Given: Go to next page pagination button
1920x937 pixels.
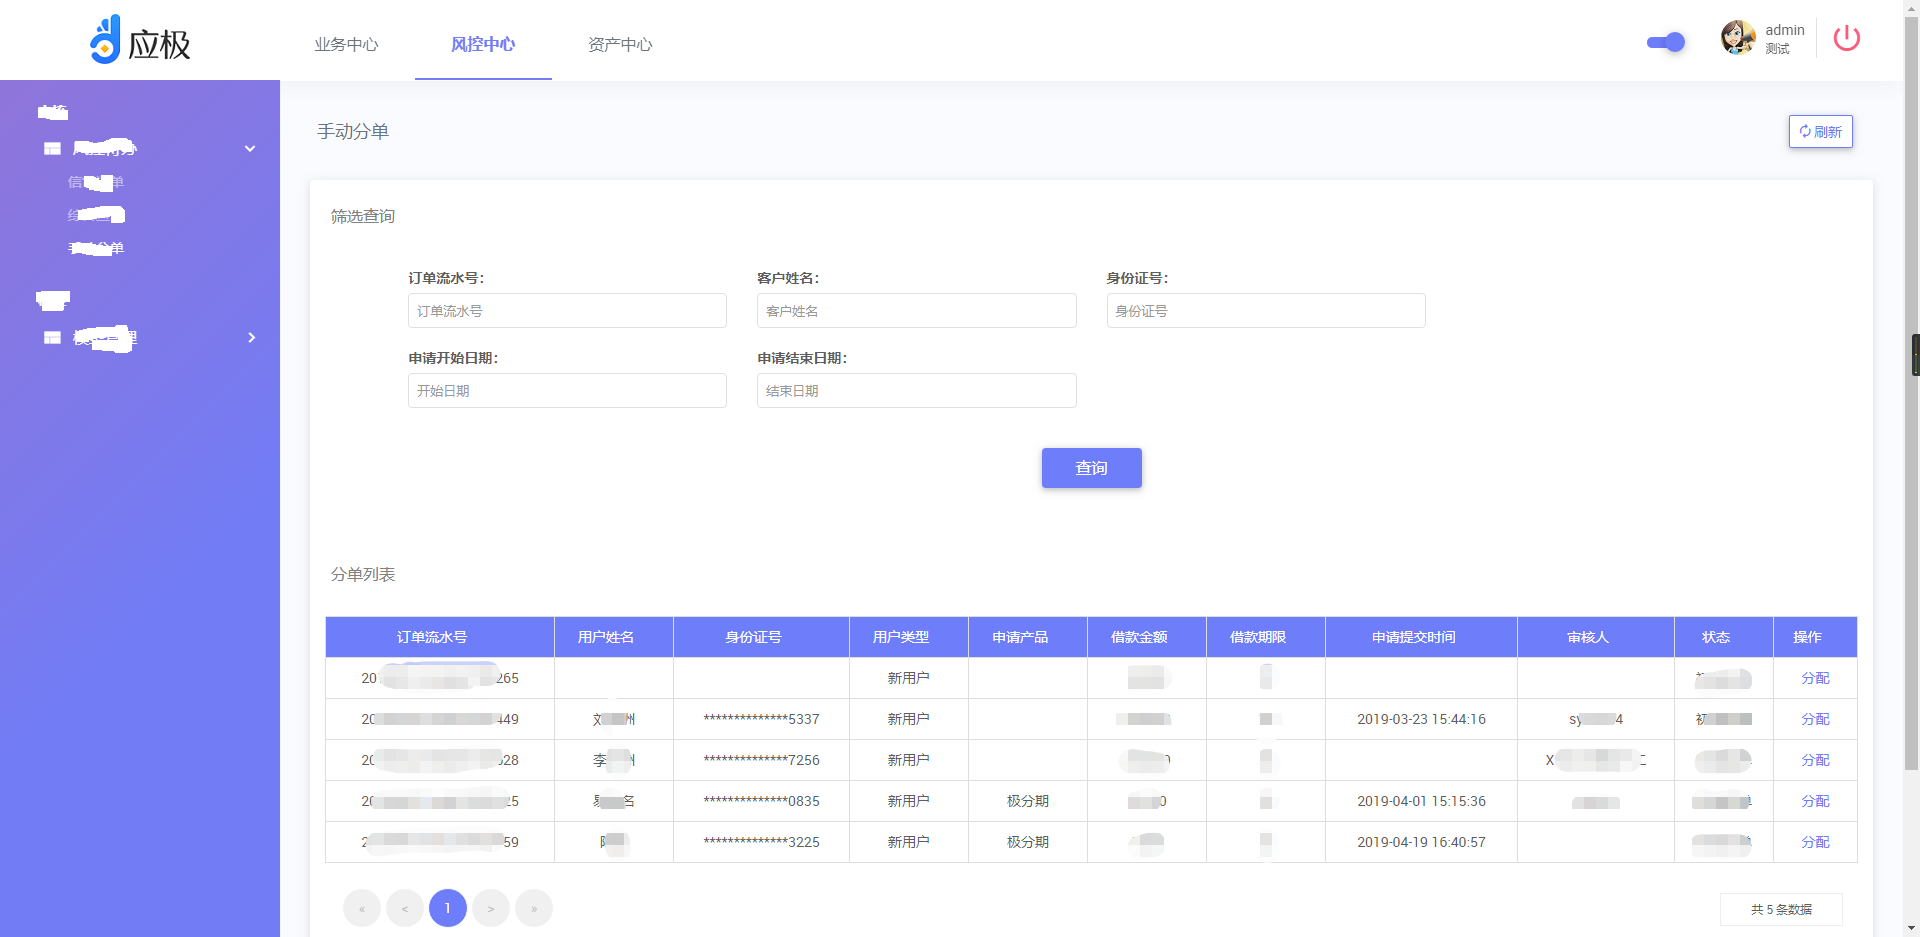Looking at the screenshot, I should click(x=491, y=908).
